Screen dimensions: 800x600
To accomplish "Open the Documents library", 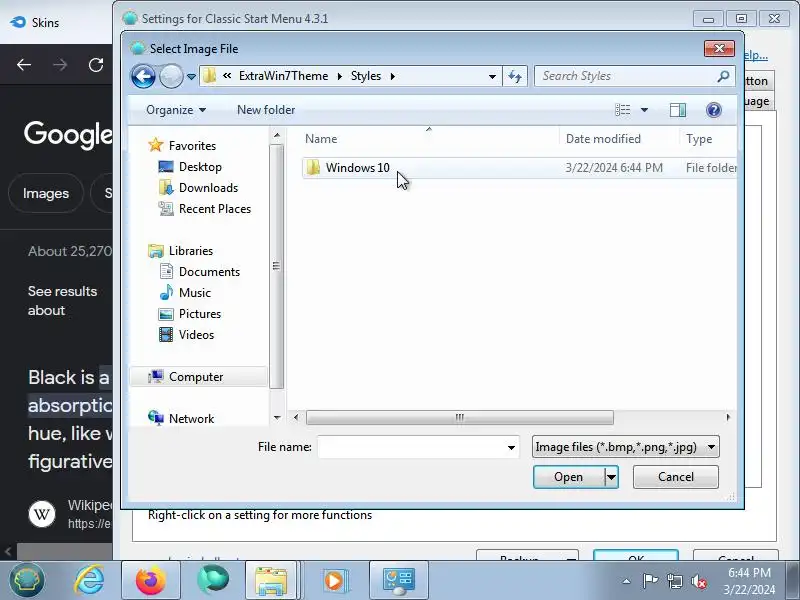I will click(x=209, y=271).
